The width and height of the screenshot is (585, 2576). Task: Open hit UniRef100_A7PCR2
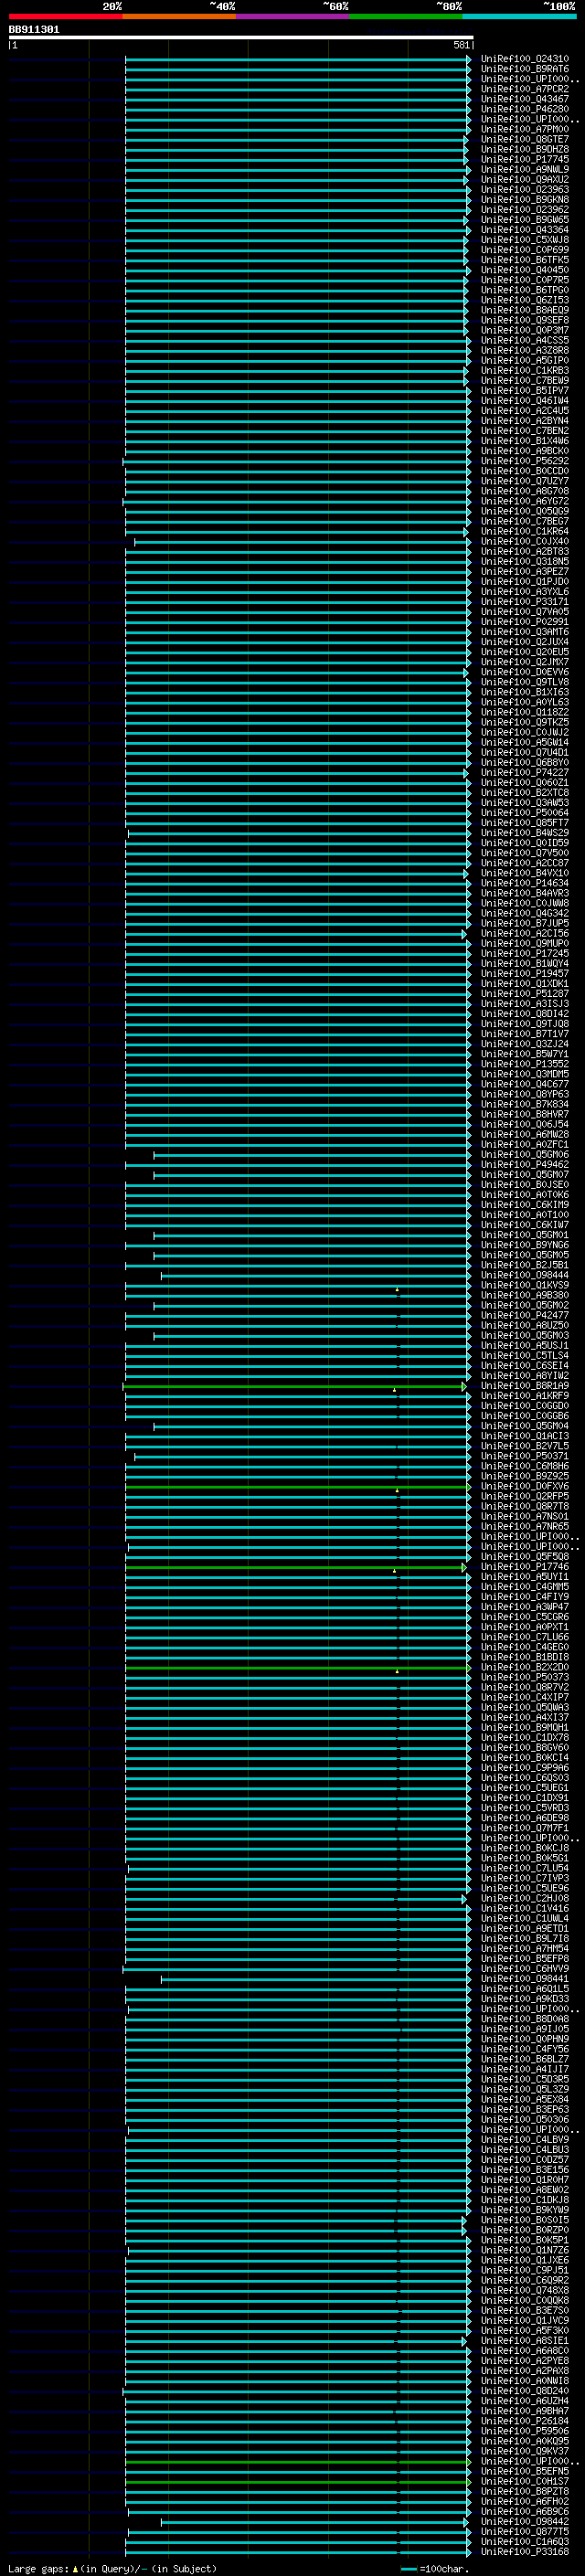pos(525,89)
